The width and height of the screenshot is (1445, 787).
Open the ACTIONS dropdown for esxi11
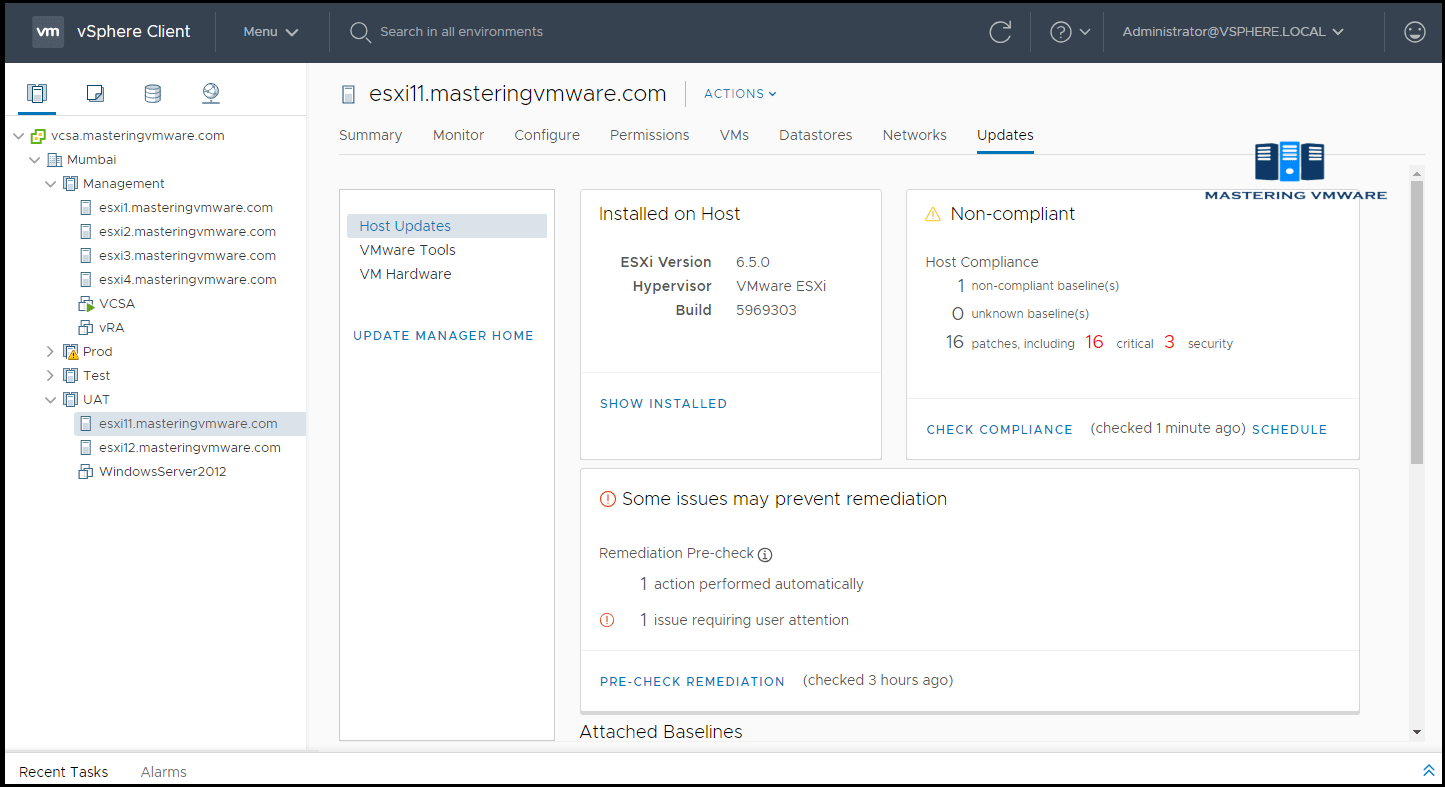[739, 93]
